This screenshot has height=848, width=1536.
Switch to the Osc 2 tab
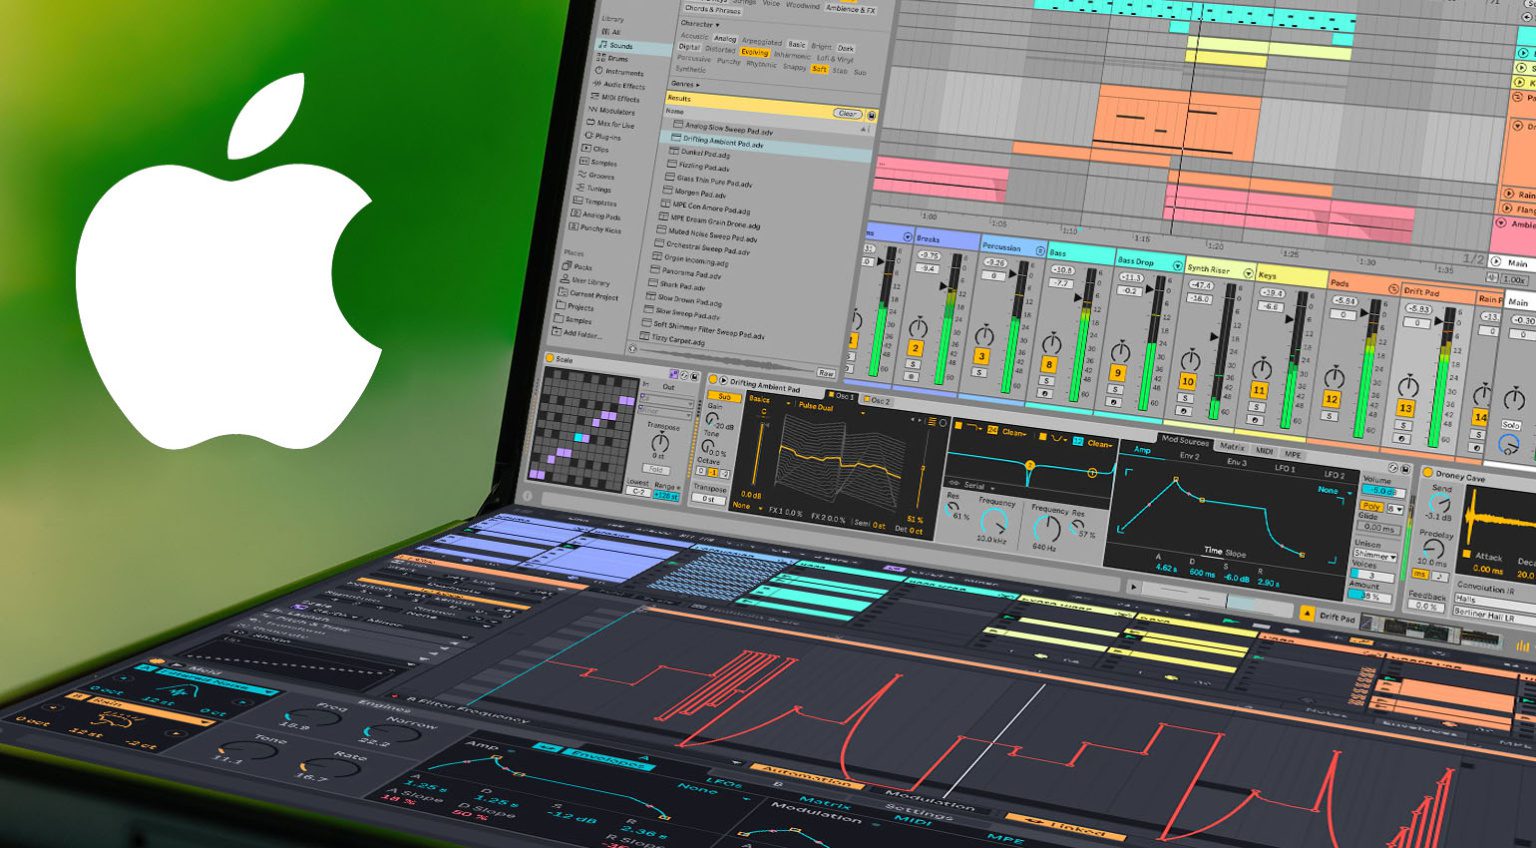coord(877,400)
